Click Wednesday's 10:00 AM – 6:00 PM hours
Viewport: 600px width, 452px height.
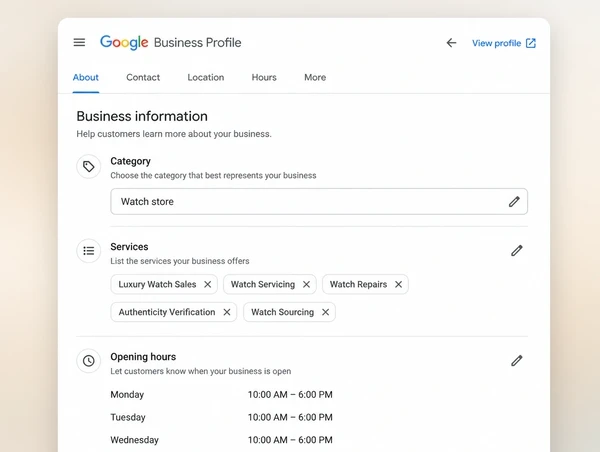point(290,440)
